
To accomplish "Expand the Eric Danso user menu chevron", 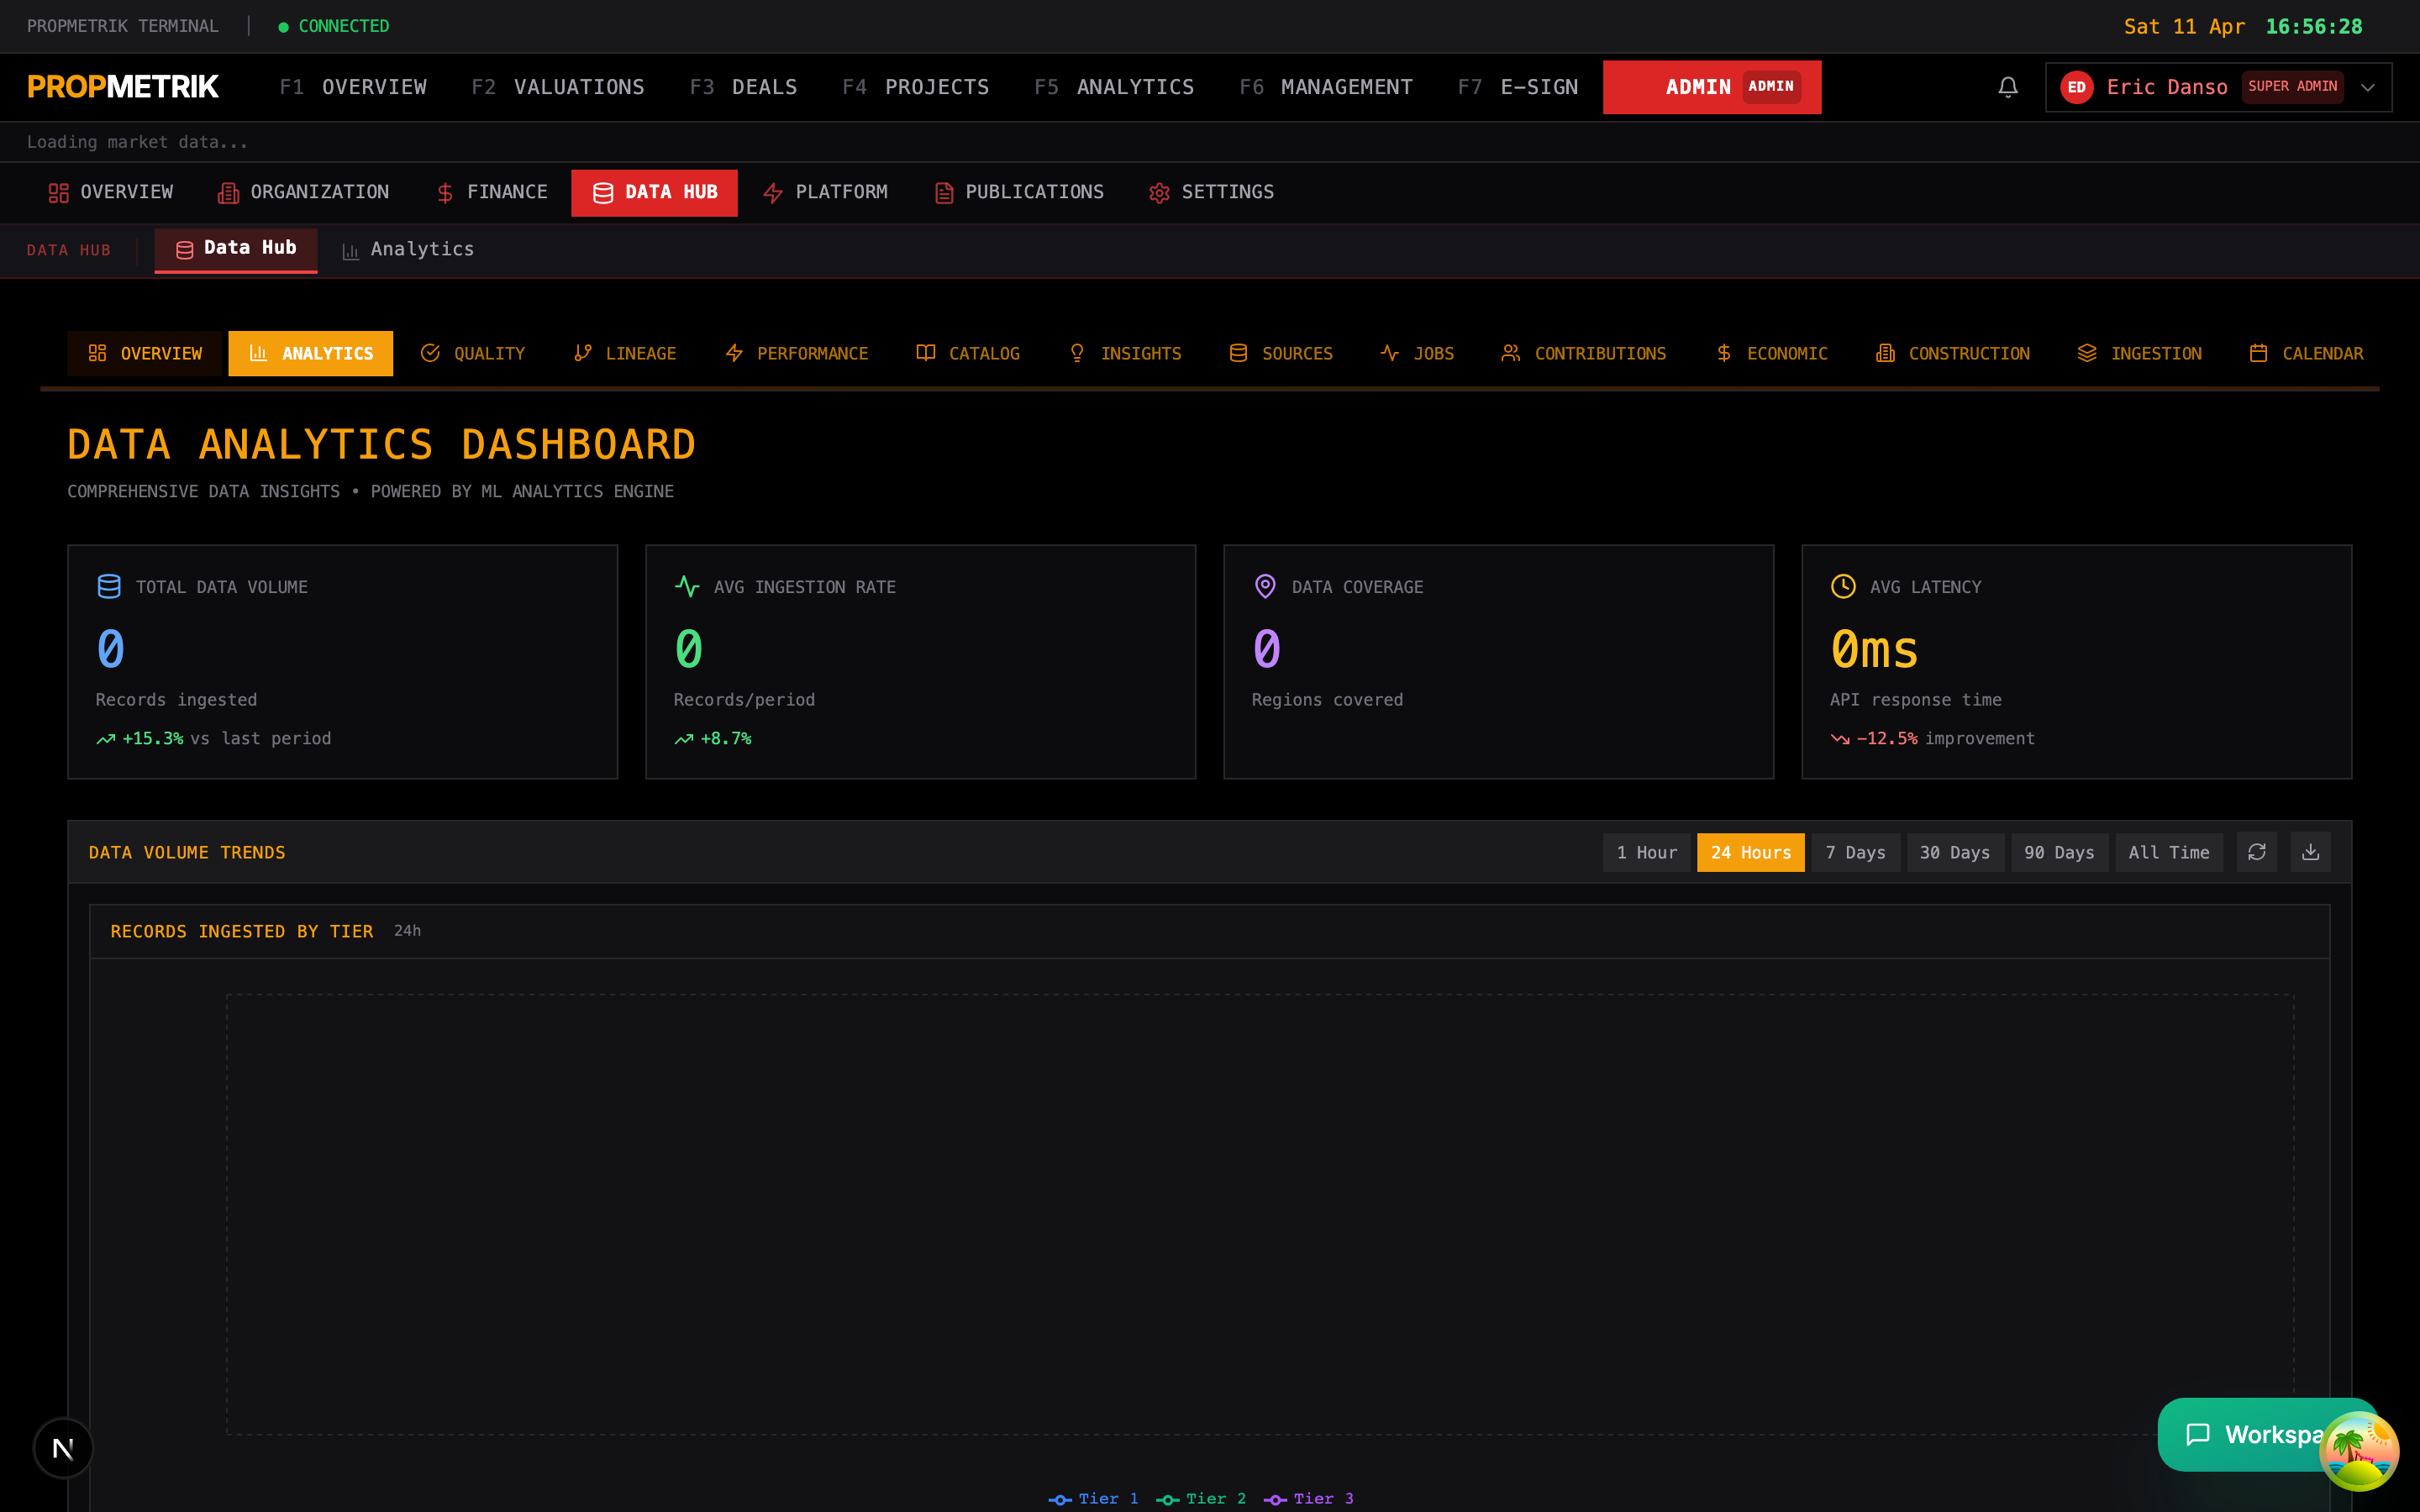I will pyautogui.click(x=2368, y=87).
